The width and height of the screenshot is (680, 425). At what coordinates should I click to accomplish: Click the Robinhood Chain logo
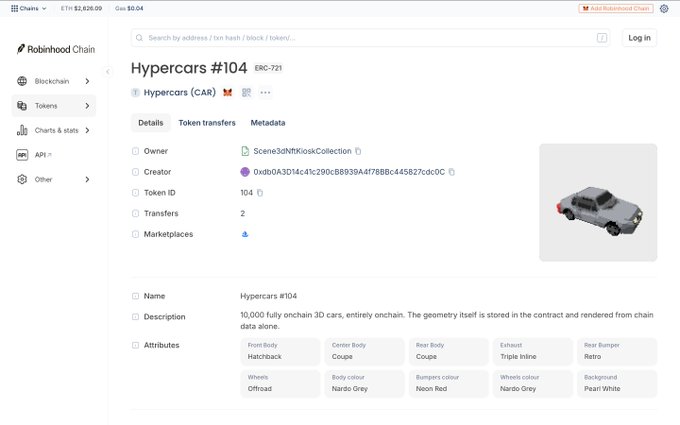(56, 49)
